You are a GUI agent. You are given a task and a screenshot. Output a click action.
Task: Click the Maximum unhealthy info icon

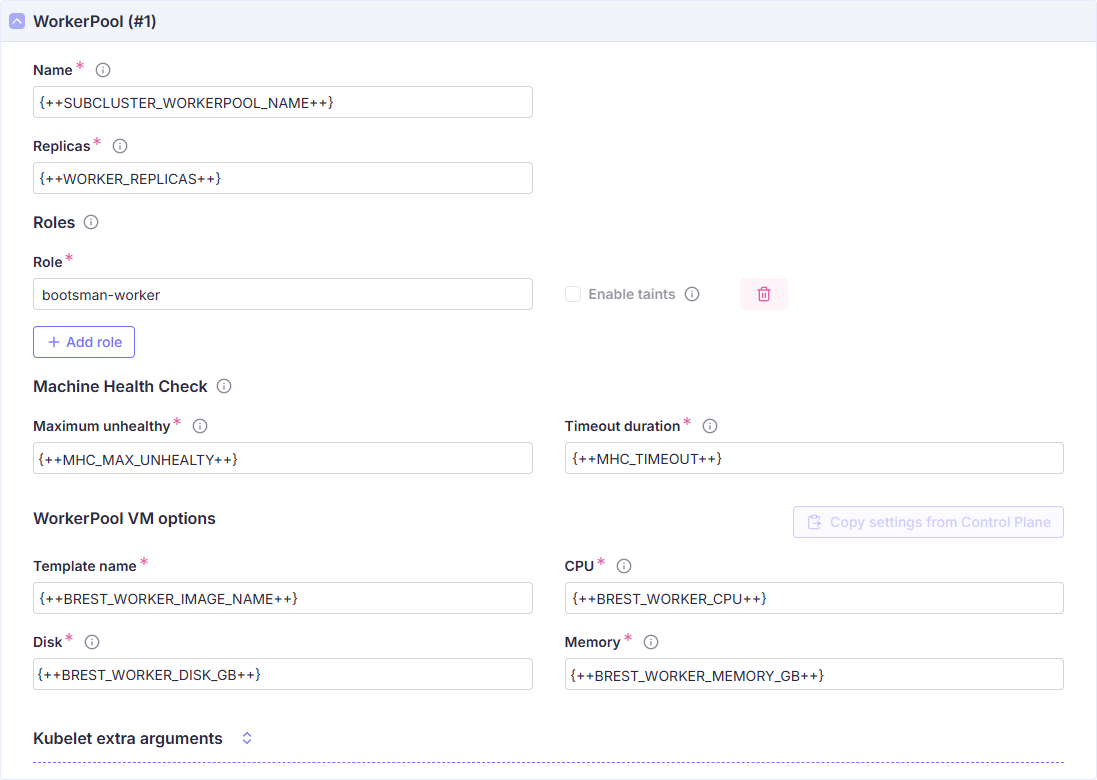199,425
